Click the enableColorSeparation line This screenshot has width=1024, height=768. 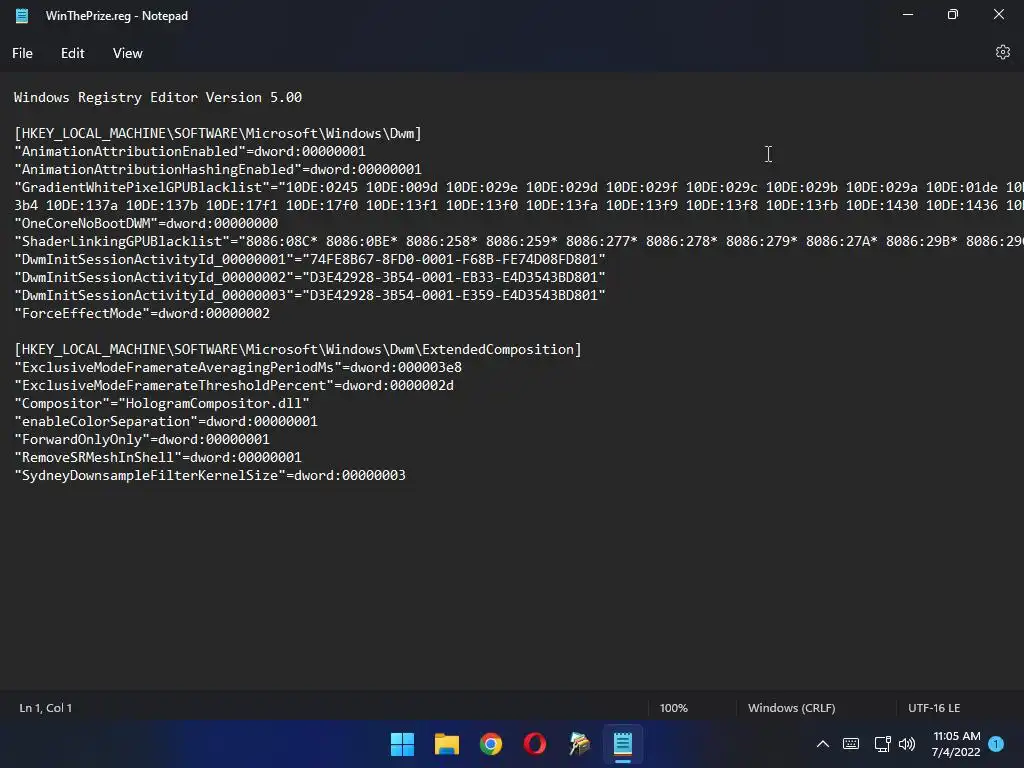coord(166,421)
